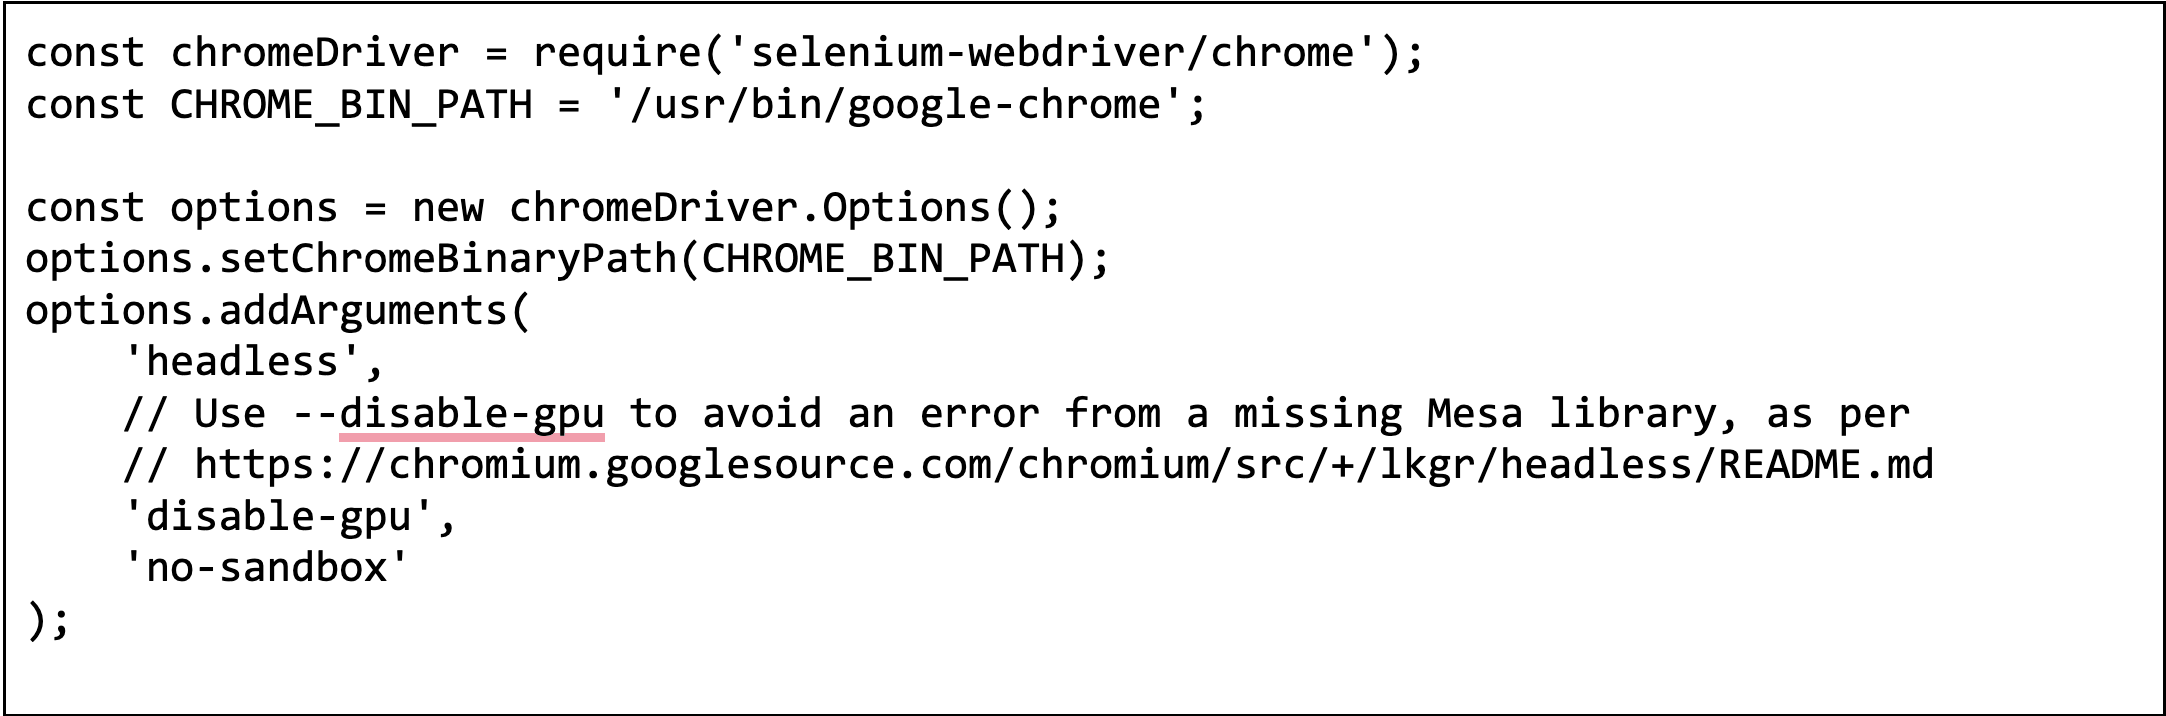This screenshot has width=2166, height=716.
Task: Click the word Mesa in the comment
Action: point(1475,414)
